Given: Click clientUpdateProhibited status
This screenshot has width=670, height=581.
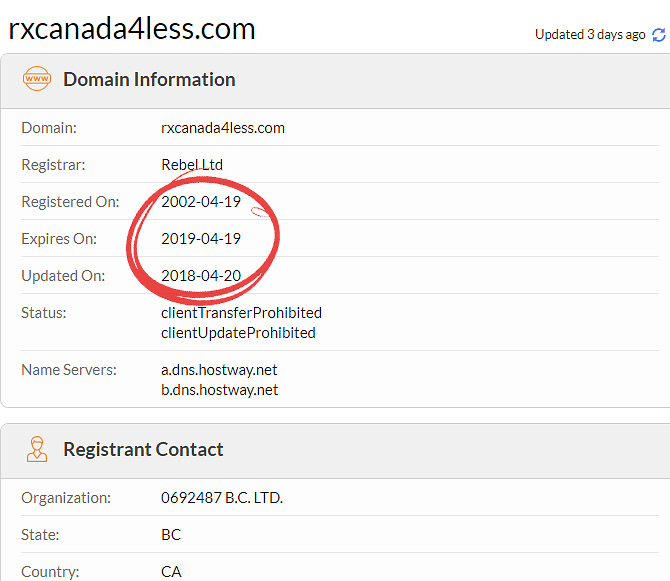Looking at the screenshot, I should coord(238,333).
